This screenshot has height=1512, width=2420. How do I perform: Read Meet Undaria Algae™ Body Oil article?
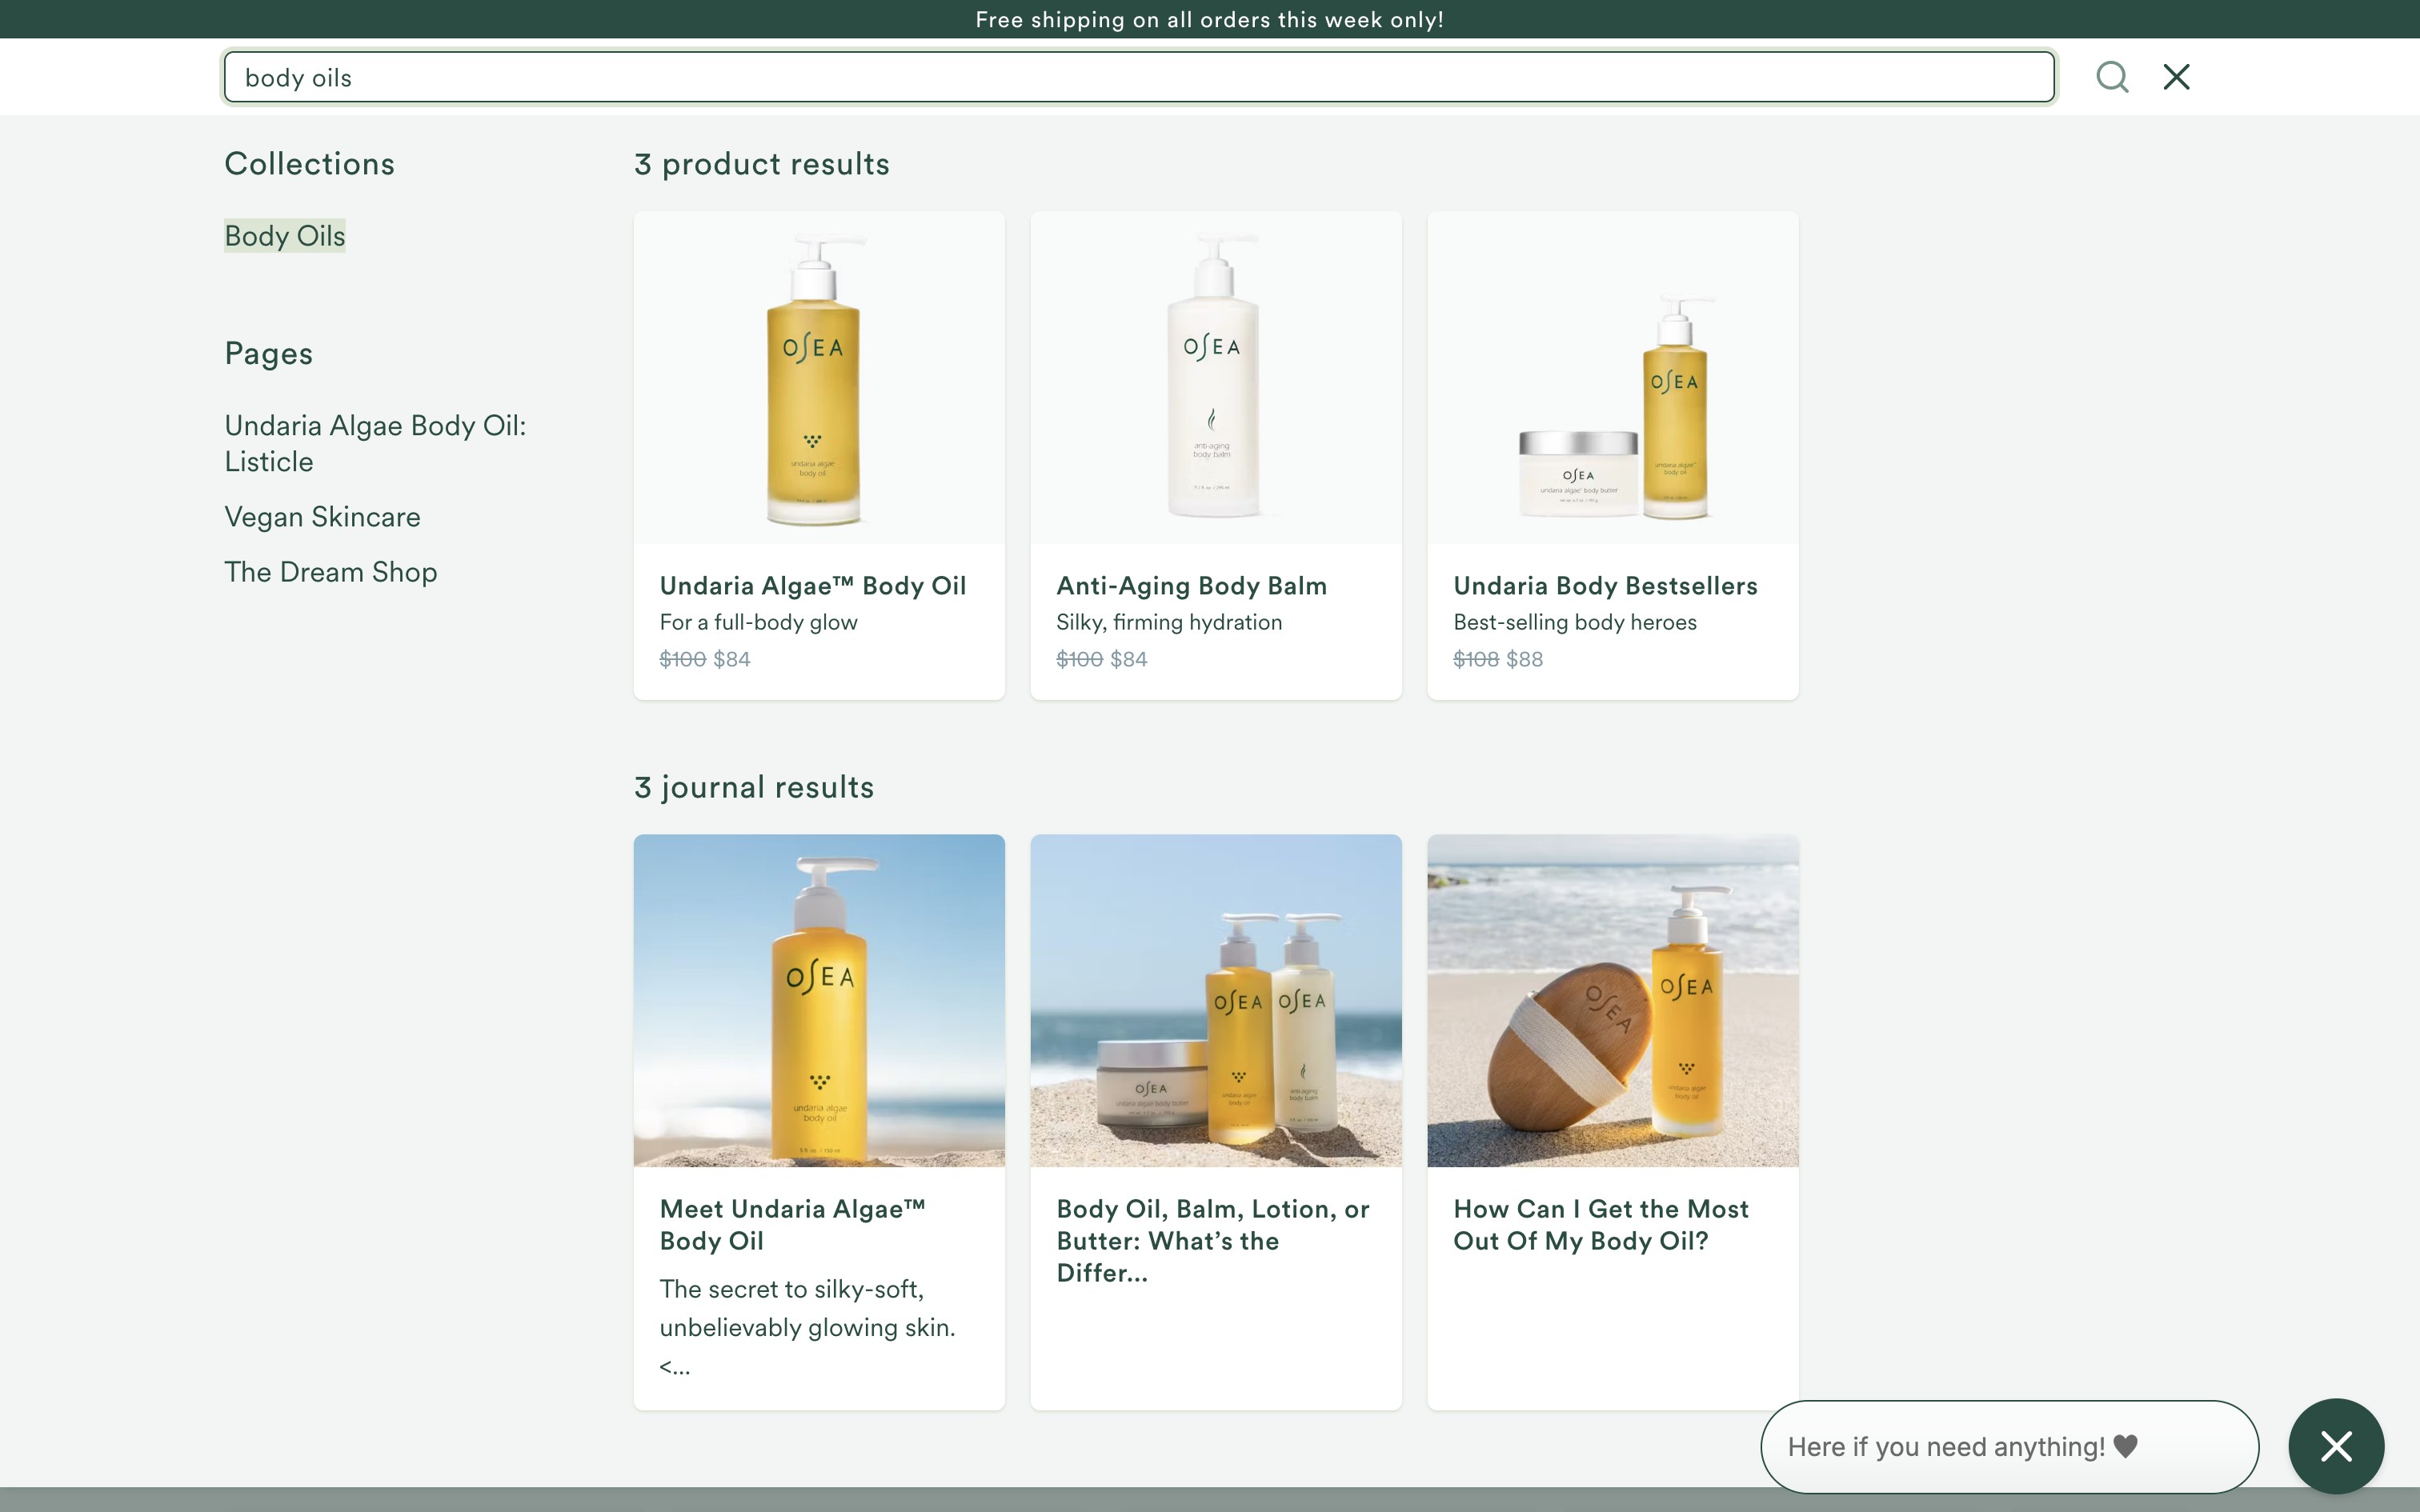point(793,1225)
